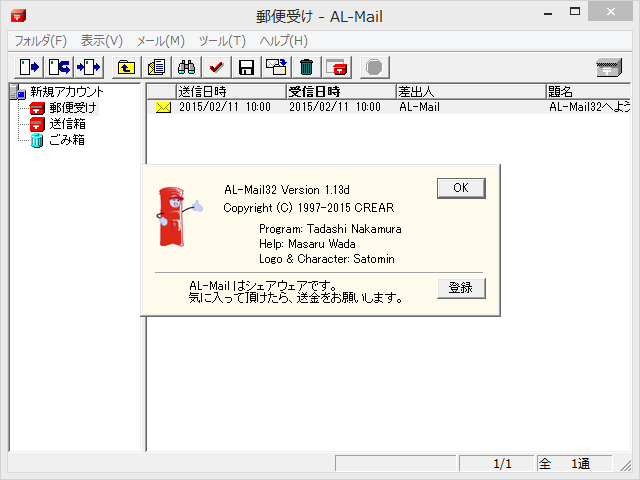Click OK in the about dialog
Image resolution: width=640 pixels, height=480 pixels.
[461, 188]
